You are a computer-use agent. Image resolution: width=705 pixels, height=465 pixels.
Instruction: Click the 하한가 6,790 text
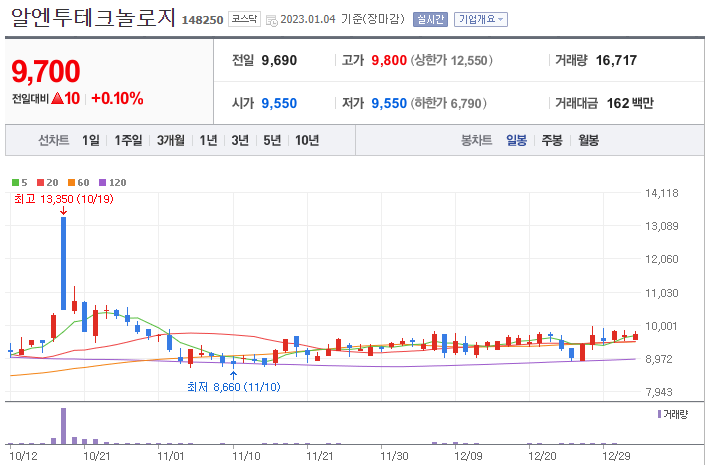click(x=449, y=103)
